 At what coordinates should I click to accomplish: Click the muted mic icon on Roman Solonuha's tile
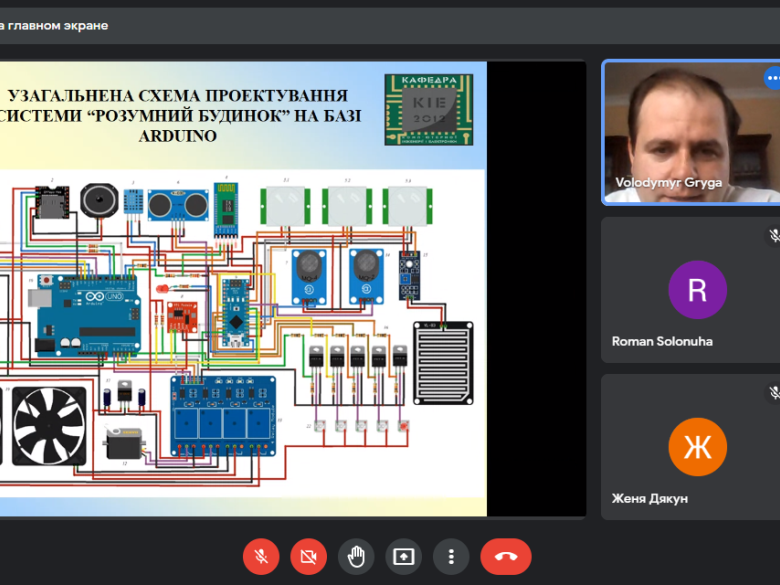pyautogui.click(x=773, y=236)
